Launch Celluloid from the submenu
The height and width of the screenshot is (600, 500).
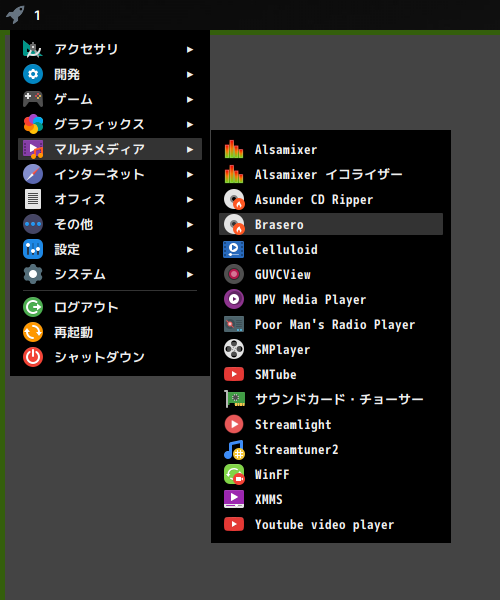pos(331,249)
